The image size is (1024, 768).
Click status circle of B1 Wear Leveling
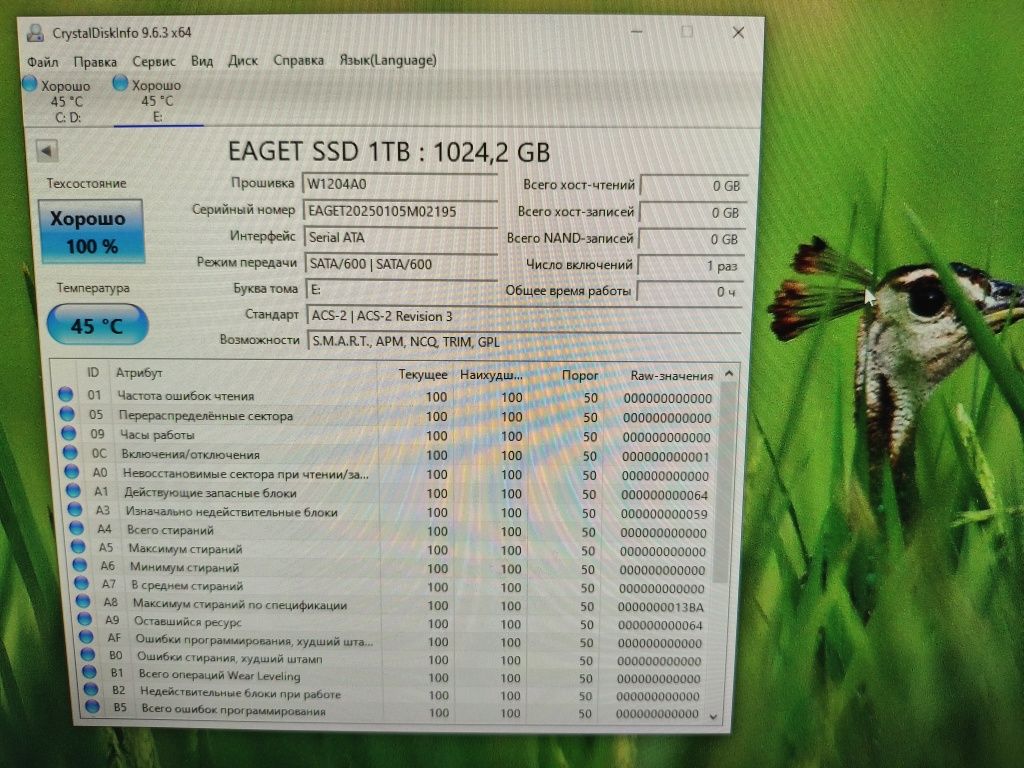click(x=89, y=671)
